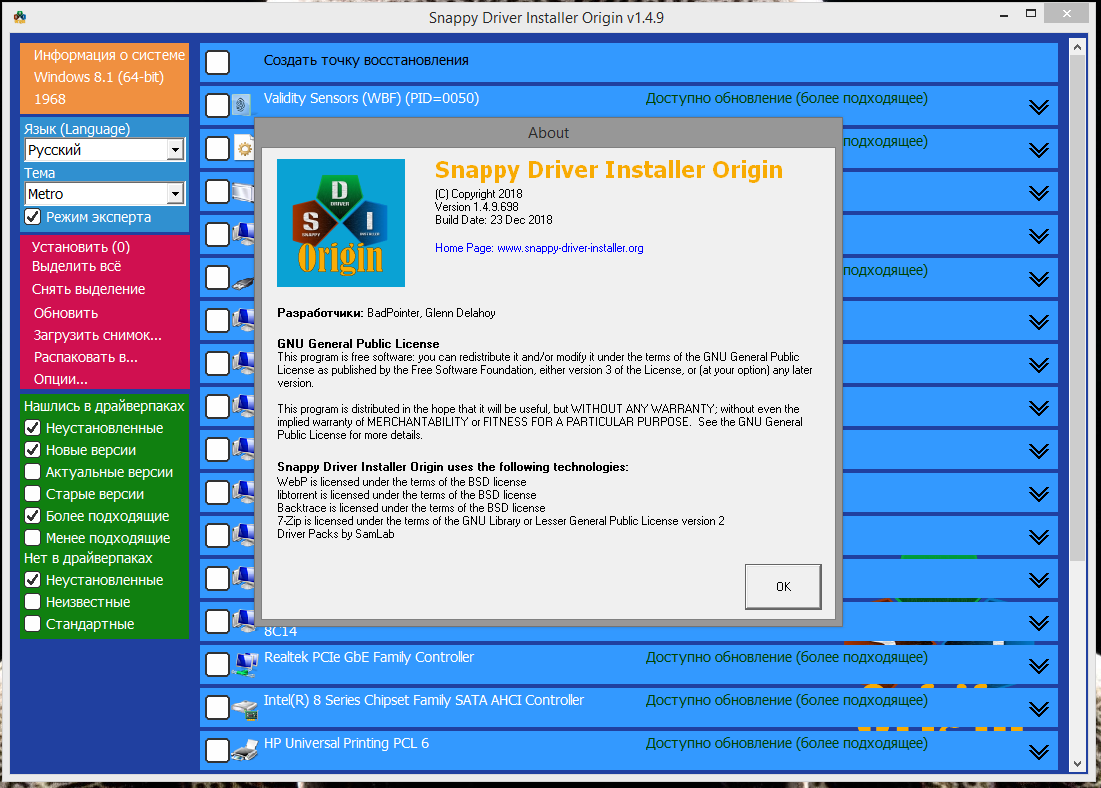Enable the Старые версии filter

point(32,494)
